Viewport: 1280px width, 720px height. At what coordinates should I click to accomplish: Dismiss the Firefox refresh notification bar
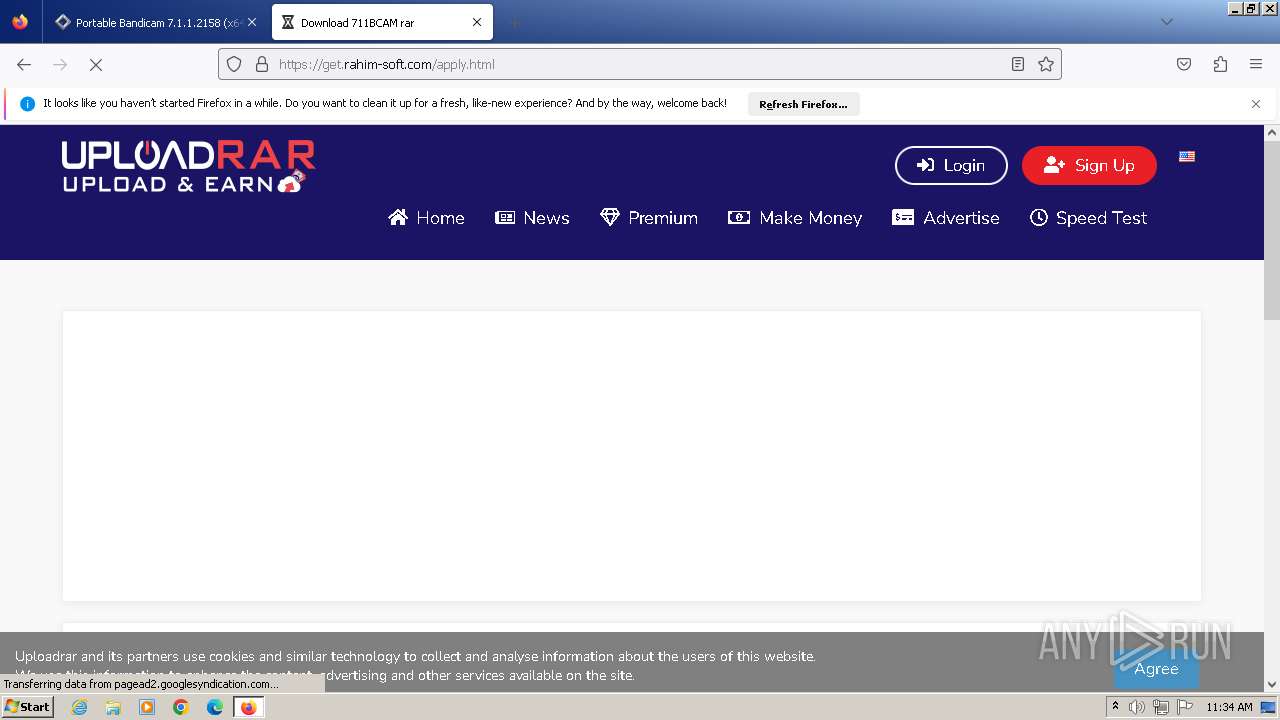pos(1256,104)
